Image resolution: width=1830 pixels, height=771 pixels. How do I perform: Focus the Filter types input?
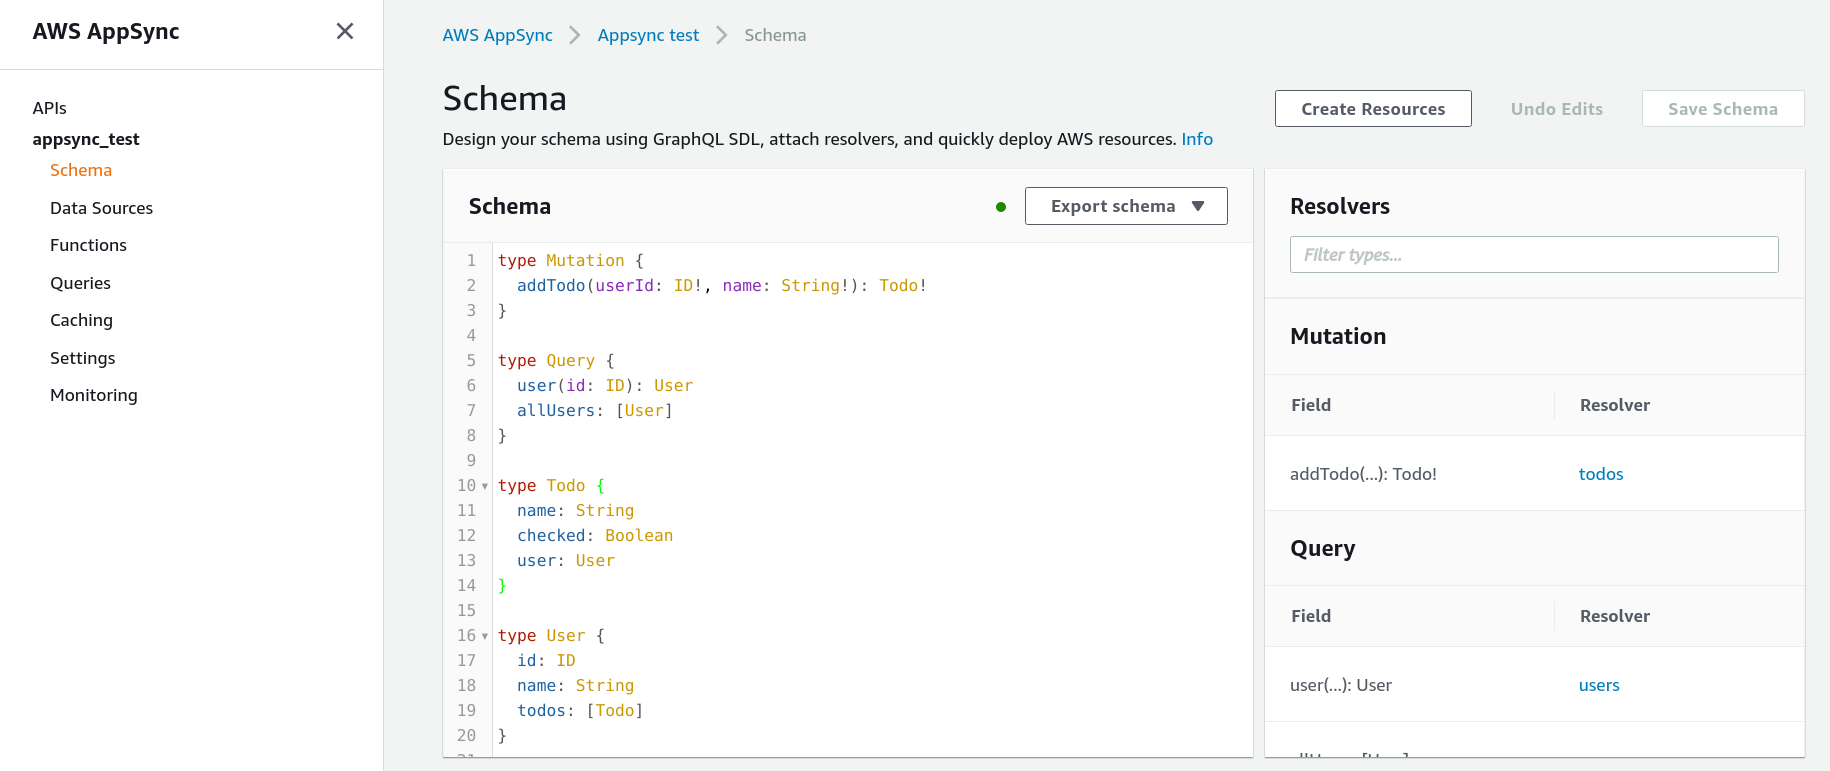tap(1534, 255)
